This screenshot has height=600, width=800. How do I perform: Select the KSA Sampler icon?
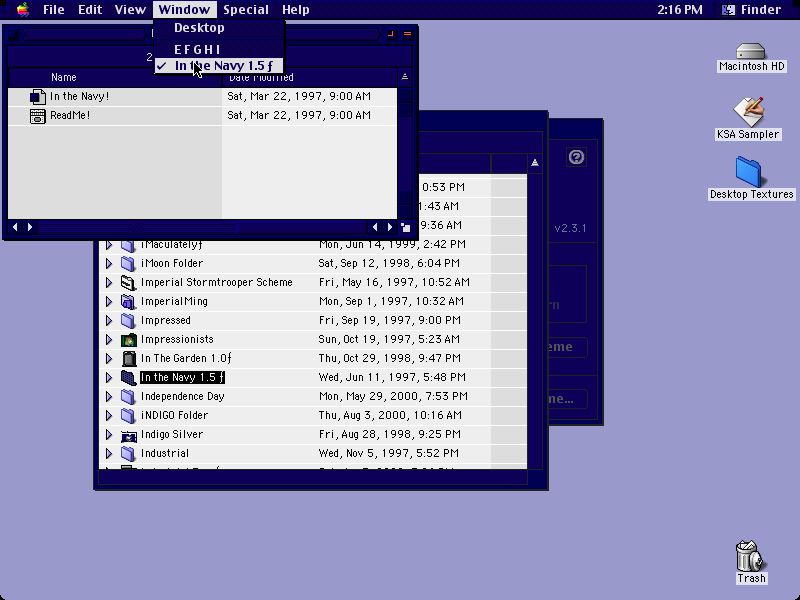(x=748, y=112)
